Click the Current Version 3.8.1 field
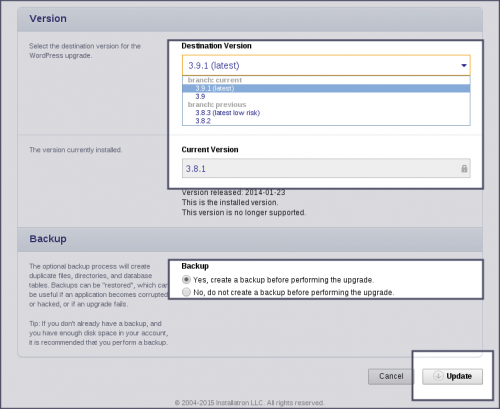The width and height of the screenshot is (500, 409). tap(326, 168)
